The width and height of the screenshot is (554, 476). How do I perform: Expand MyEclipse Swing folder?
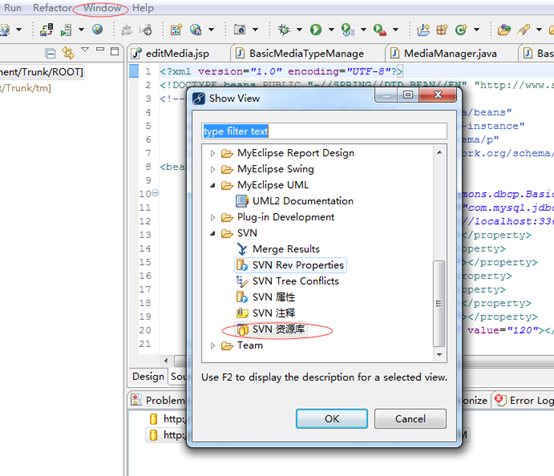(212, 170)
